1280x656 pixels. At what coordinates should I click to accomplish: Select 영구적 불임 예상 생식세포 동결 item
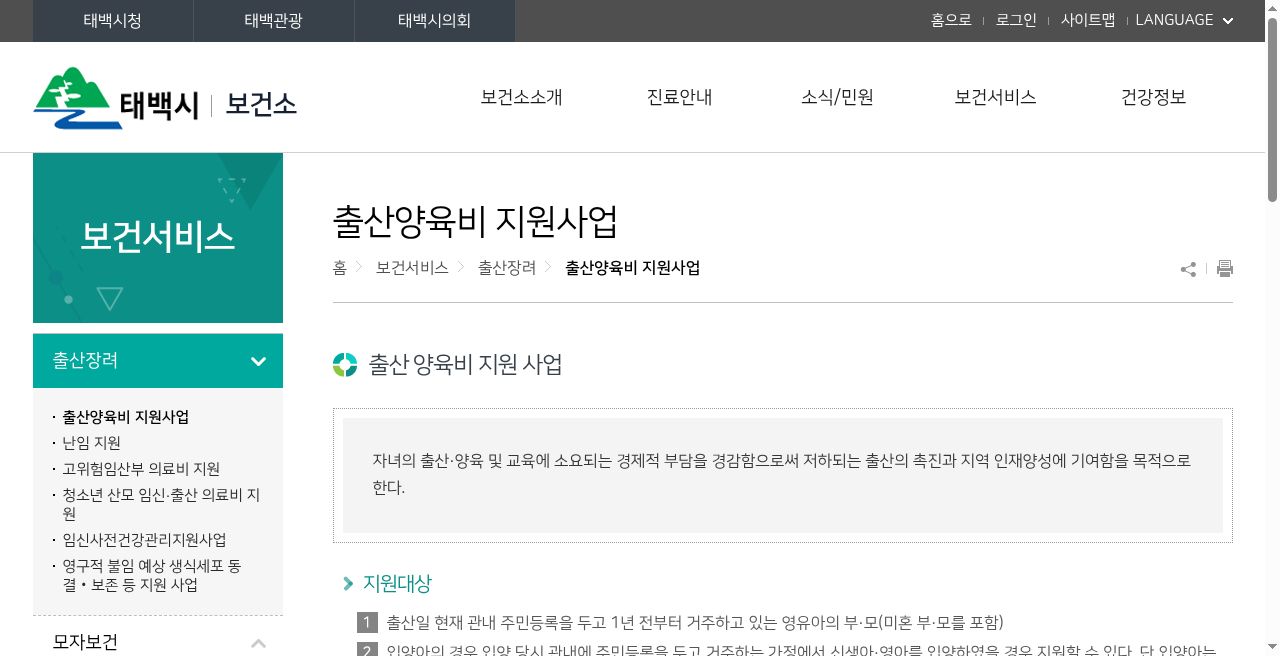click(x=152, y=575)
